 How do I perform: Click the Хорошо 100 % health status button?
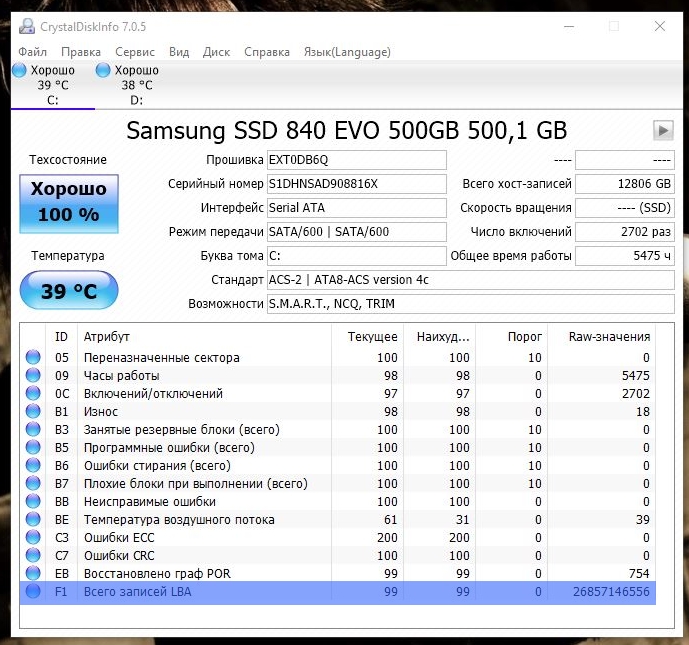(x=69, y=203)
